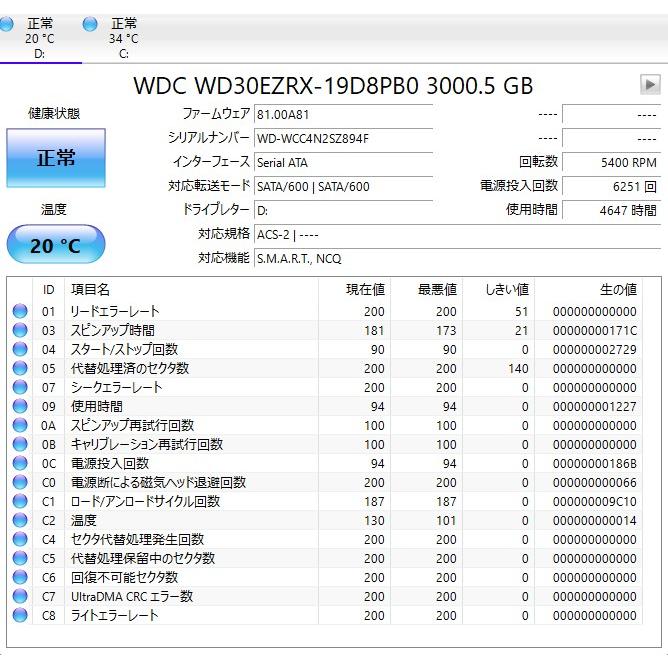Click raw value 000000002729

point(595,350)
